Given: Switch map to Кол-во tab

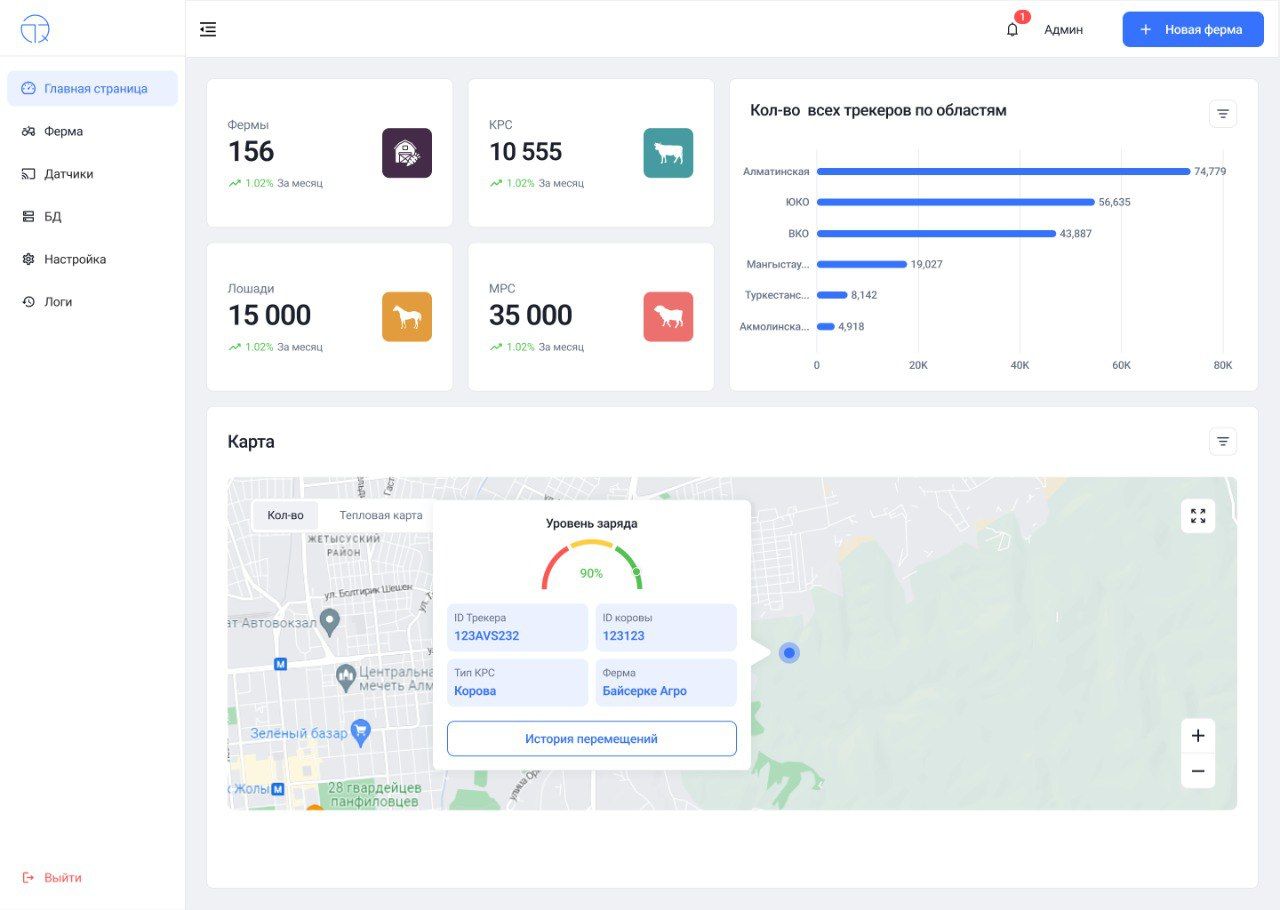Looking at the screenshot, I should pyautogui.click(x=286, y=515).
